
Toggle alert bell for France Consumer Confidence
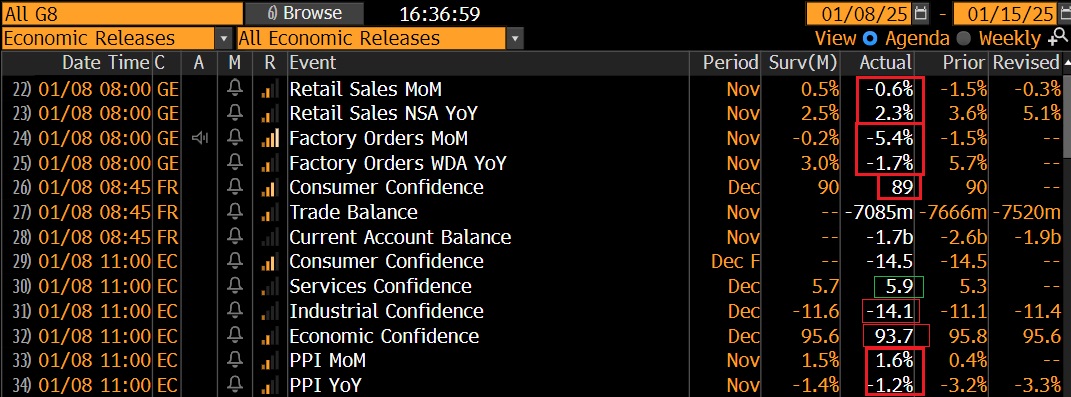point(235,187)
